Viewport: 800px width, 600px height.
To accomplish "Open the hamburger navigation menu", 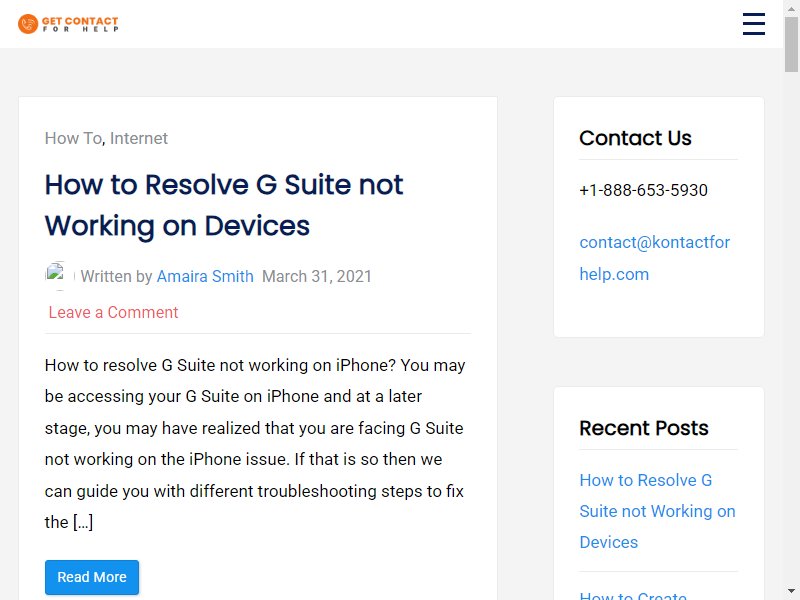I will click(754, 24).
